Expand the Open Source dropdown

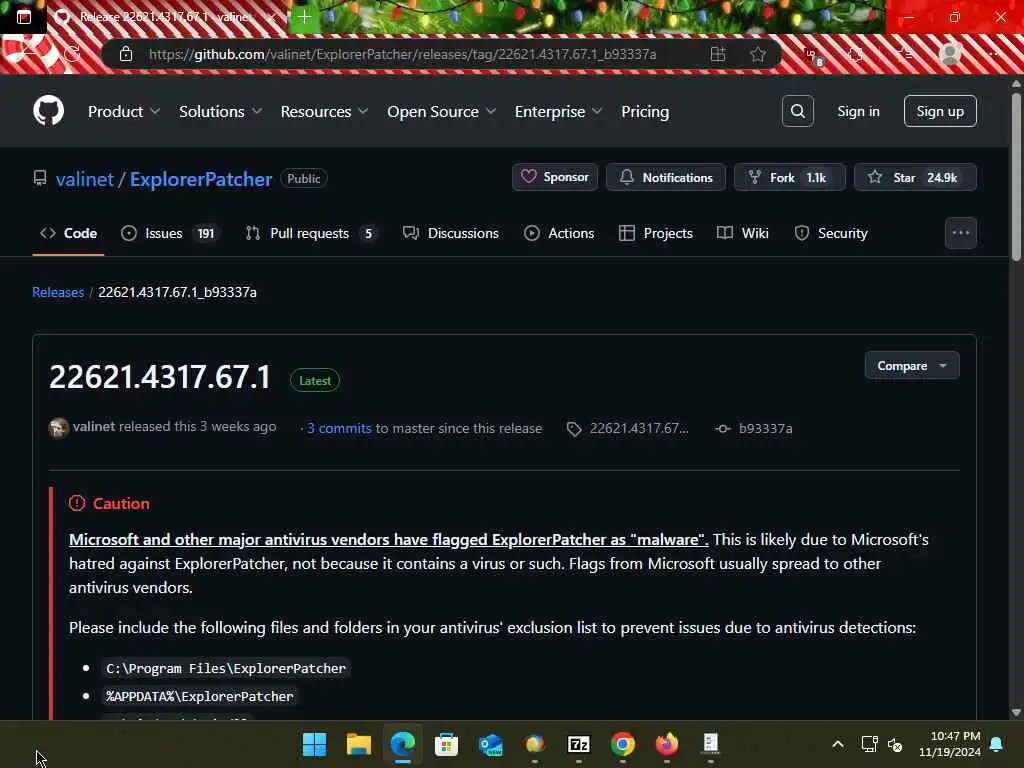click(441, 112)
